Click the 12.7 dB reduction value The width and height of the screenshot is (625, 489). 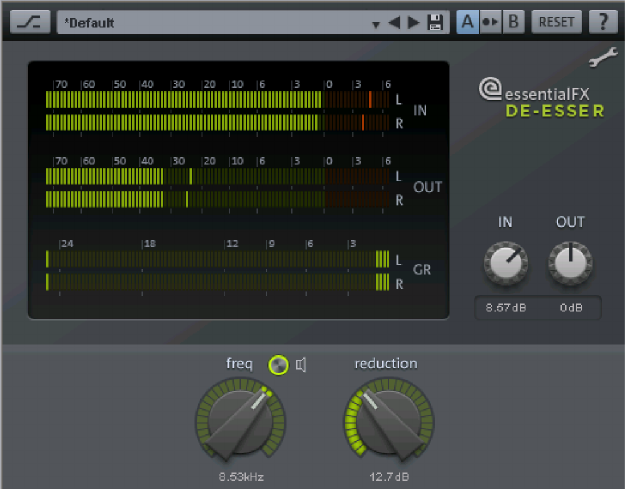point(389,477)
